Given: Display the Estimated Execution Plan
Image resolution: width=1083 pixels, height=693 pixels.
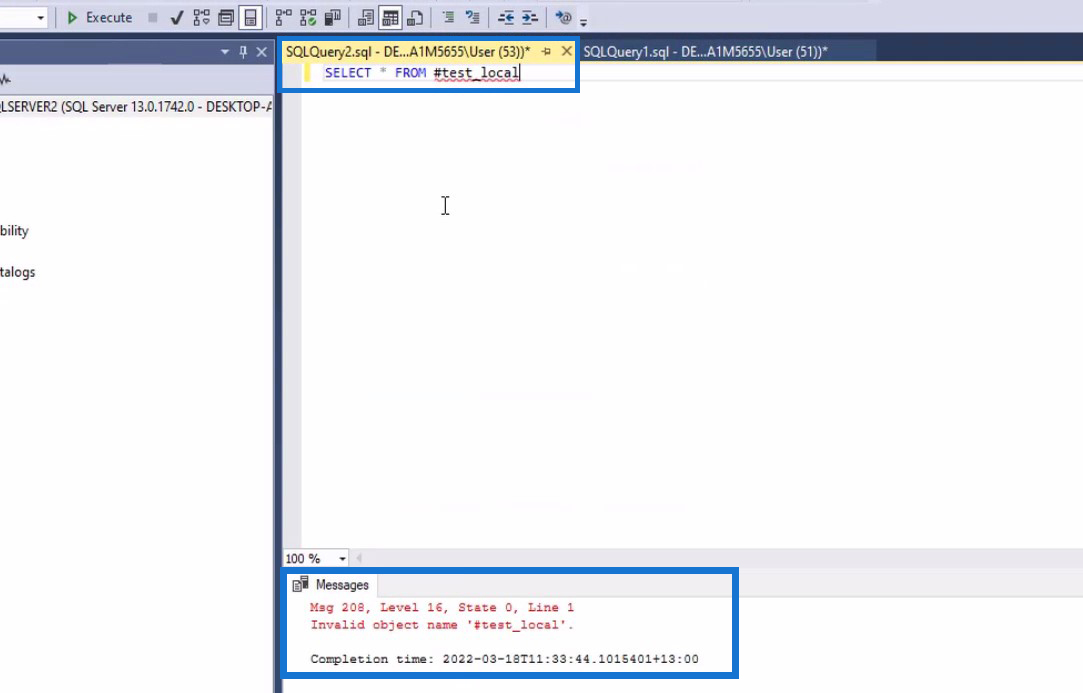Looking at the screenshot, I should (202, 17).
